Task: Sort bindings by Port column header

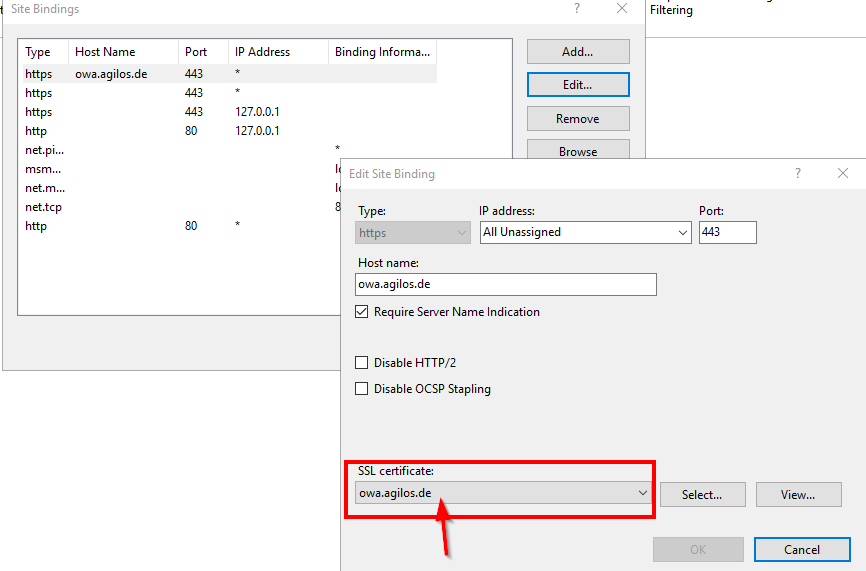Action: point(203,52)
